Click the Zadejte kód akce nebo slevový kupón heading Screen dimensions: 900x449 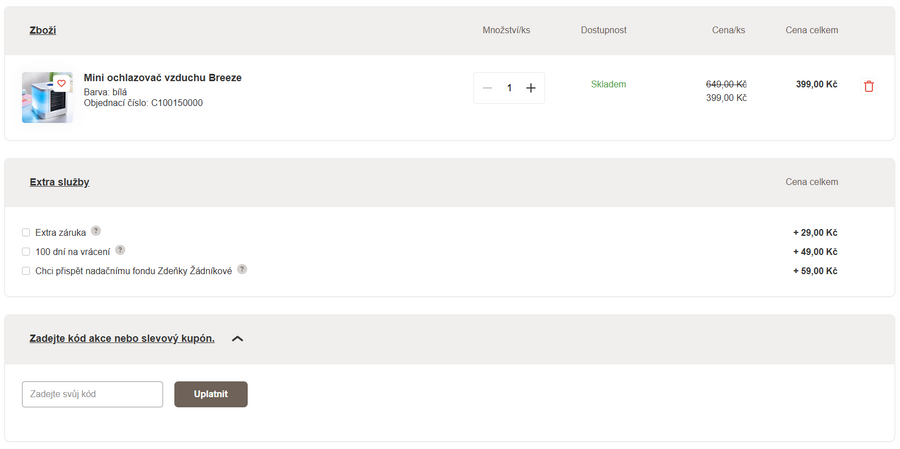[x=122, y=339]
